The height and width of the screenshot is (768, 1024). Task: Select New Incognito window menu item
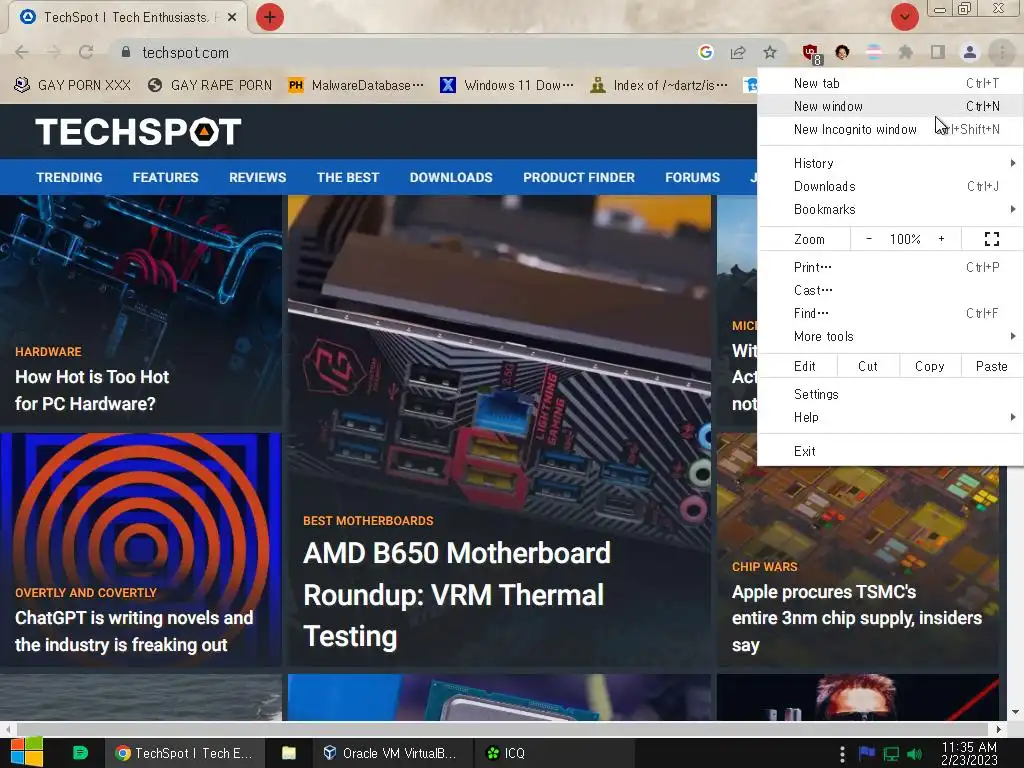pyautogui.click(x=890, y=129)
